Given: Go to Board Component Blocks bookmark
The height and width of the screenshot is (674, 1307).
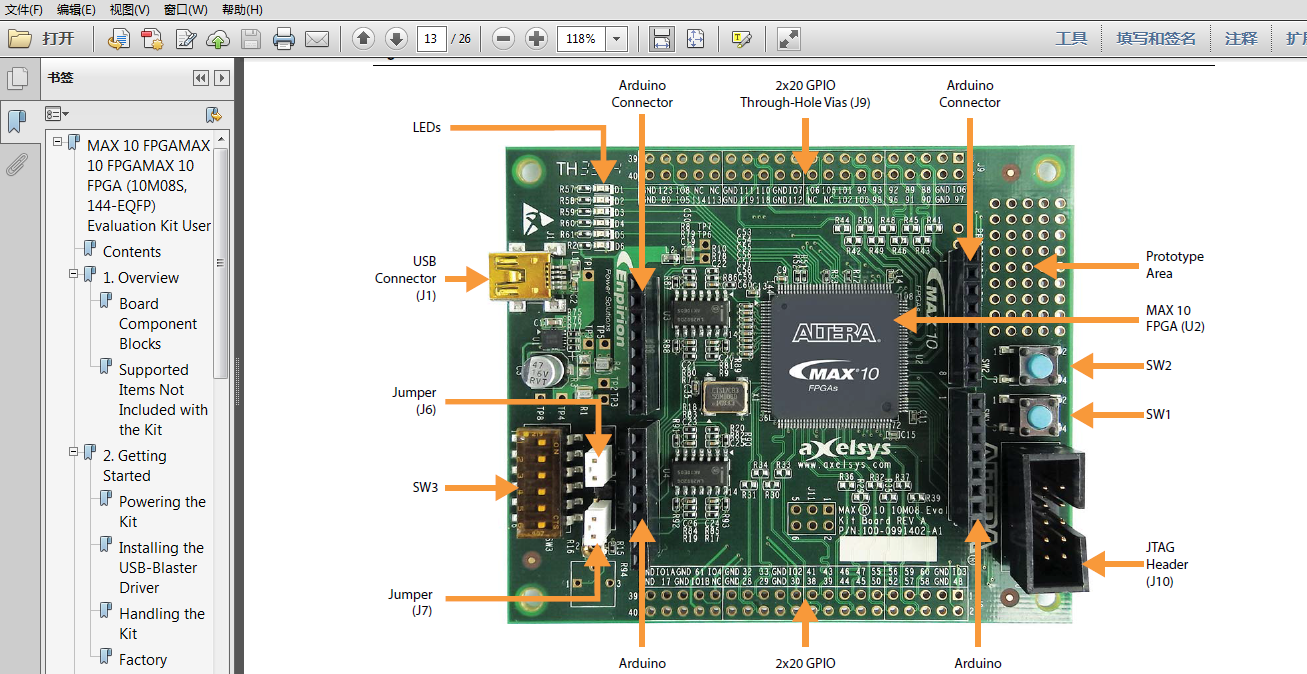Looking at the screenshot, I should pyautogui.click(x=158, y=324).
